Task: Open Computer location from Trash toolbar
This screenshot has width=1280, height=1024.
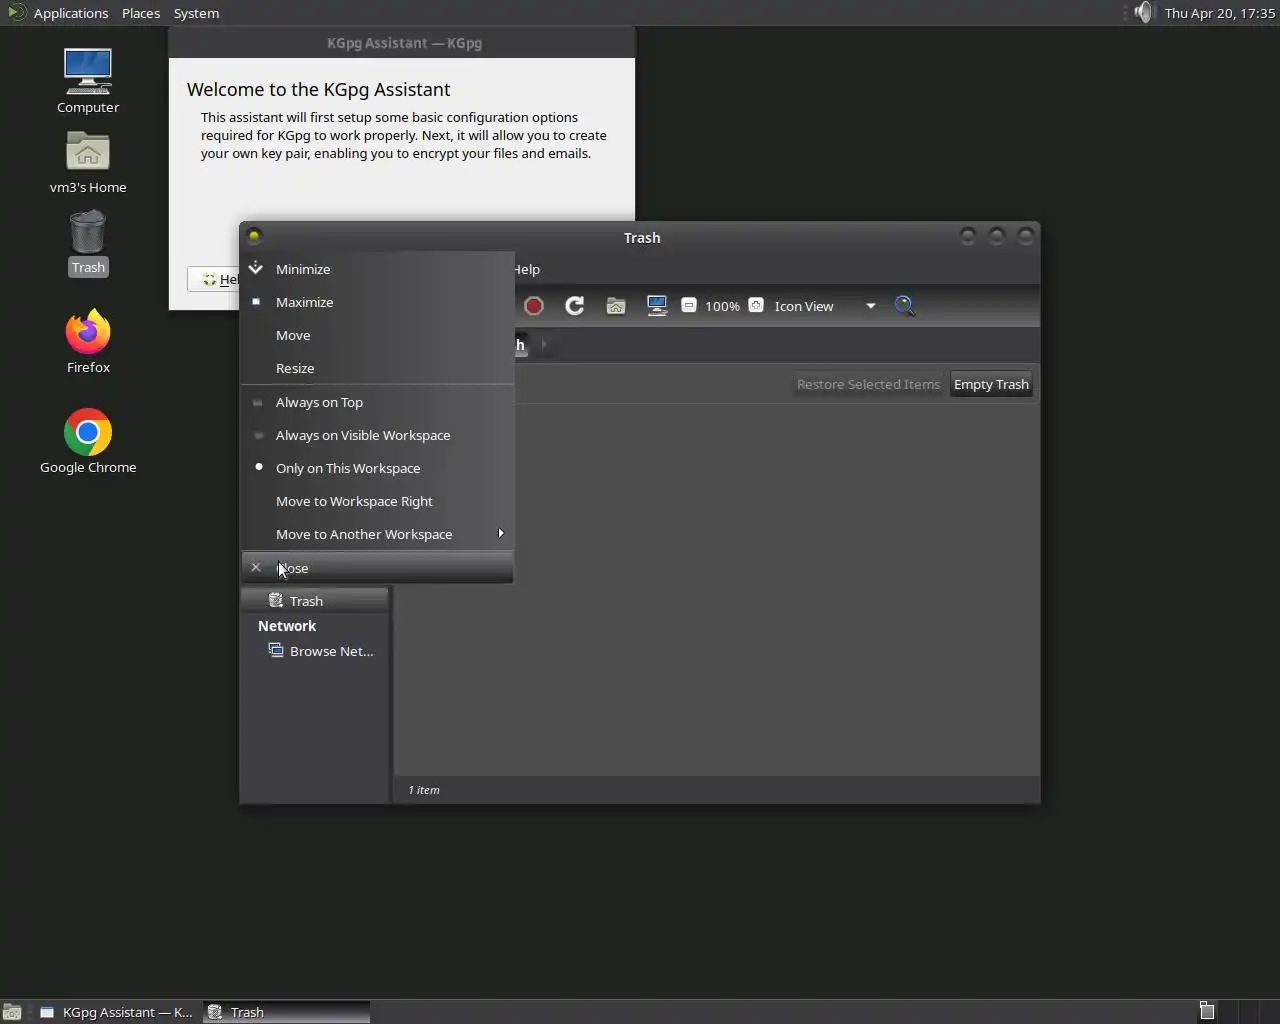Action: point(657,306)
